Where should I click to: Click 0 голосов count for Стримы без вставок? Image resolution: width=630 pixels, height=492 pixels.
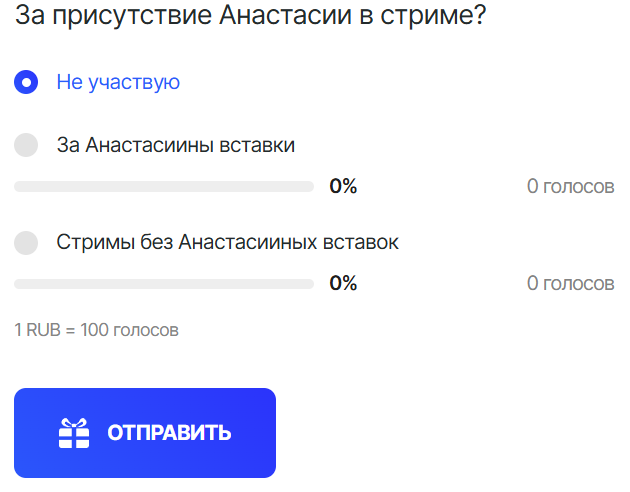[570, 284]
